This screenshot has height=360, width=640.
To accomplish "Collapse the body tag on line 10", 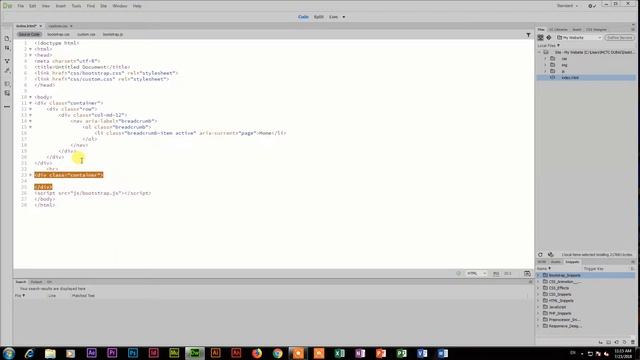I will pyautogui.click(x=31, y=97).
